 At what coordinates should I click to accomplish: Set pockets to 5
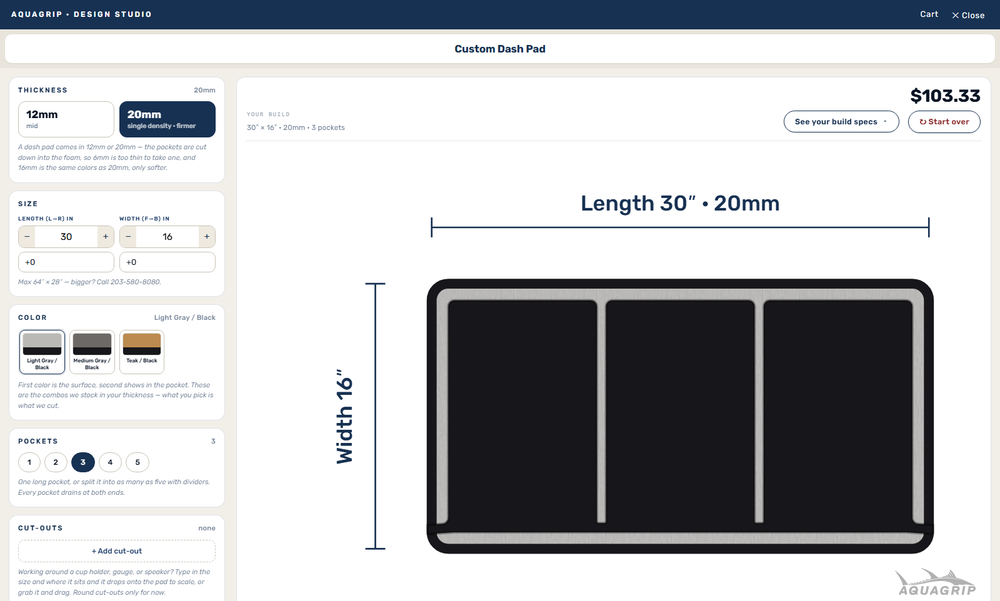[x=138, y=462]
